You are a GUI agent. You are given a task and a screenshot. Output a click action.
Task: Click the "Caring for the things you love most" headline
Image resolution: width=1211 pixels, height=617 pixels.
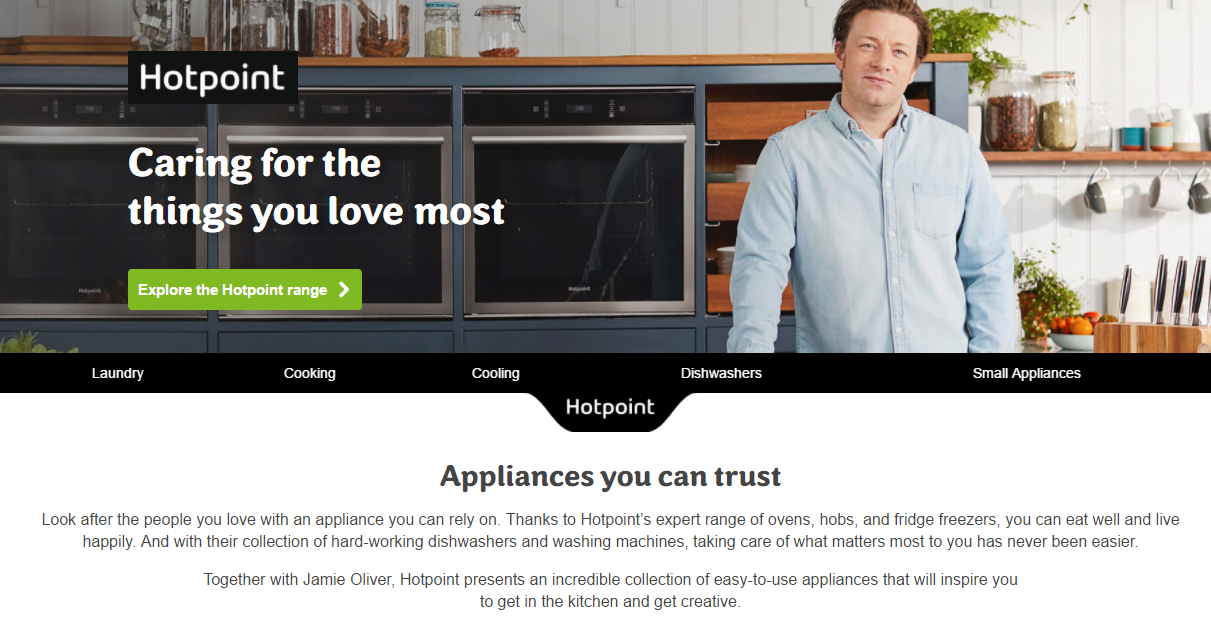(316, 187)
